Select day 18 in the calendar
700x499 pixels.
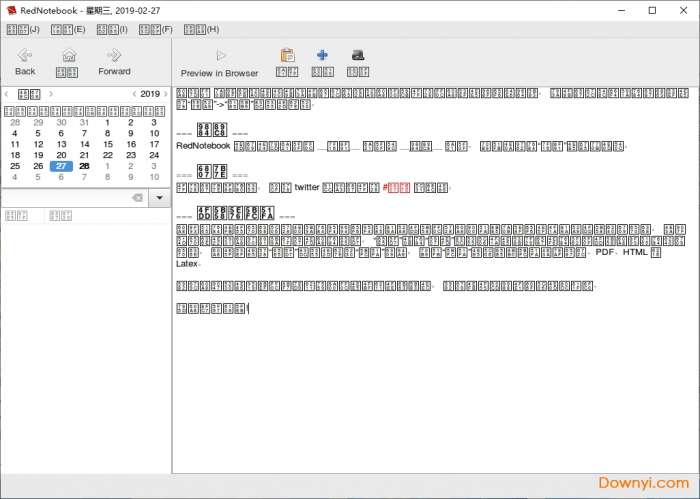tap(15, 155)
